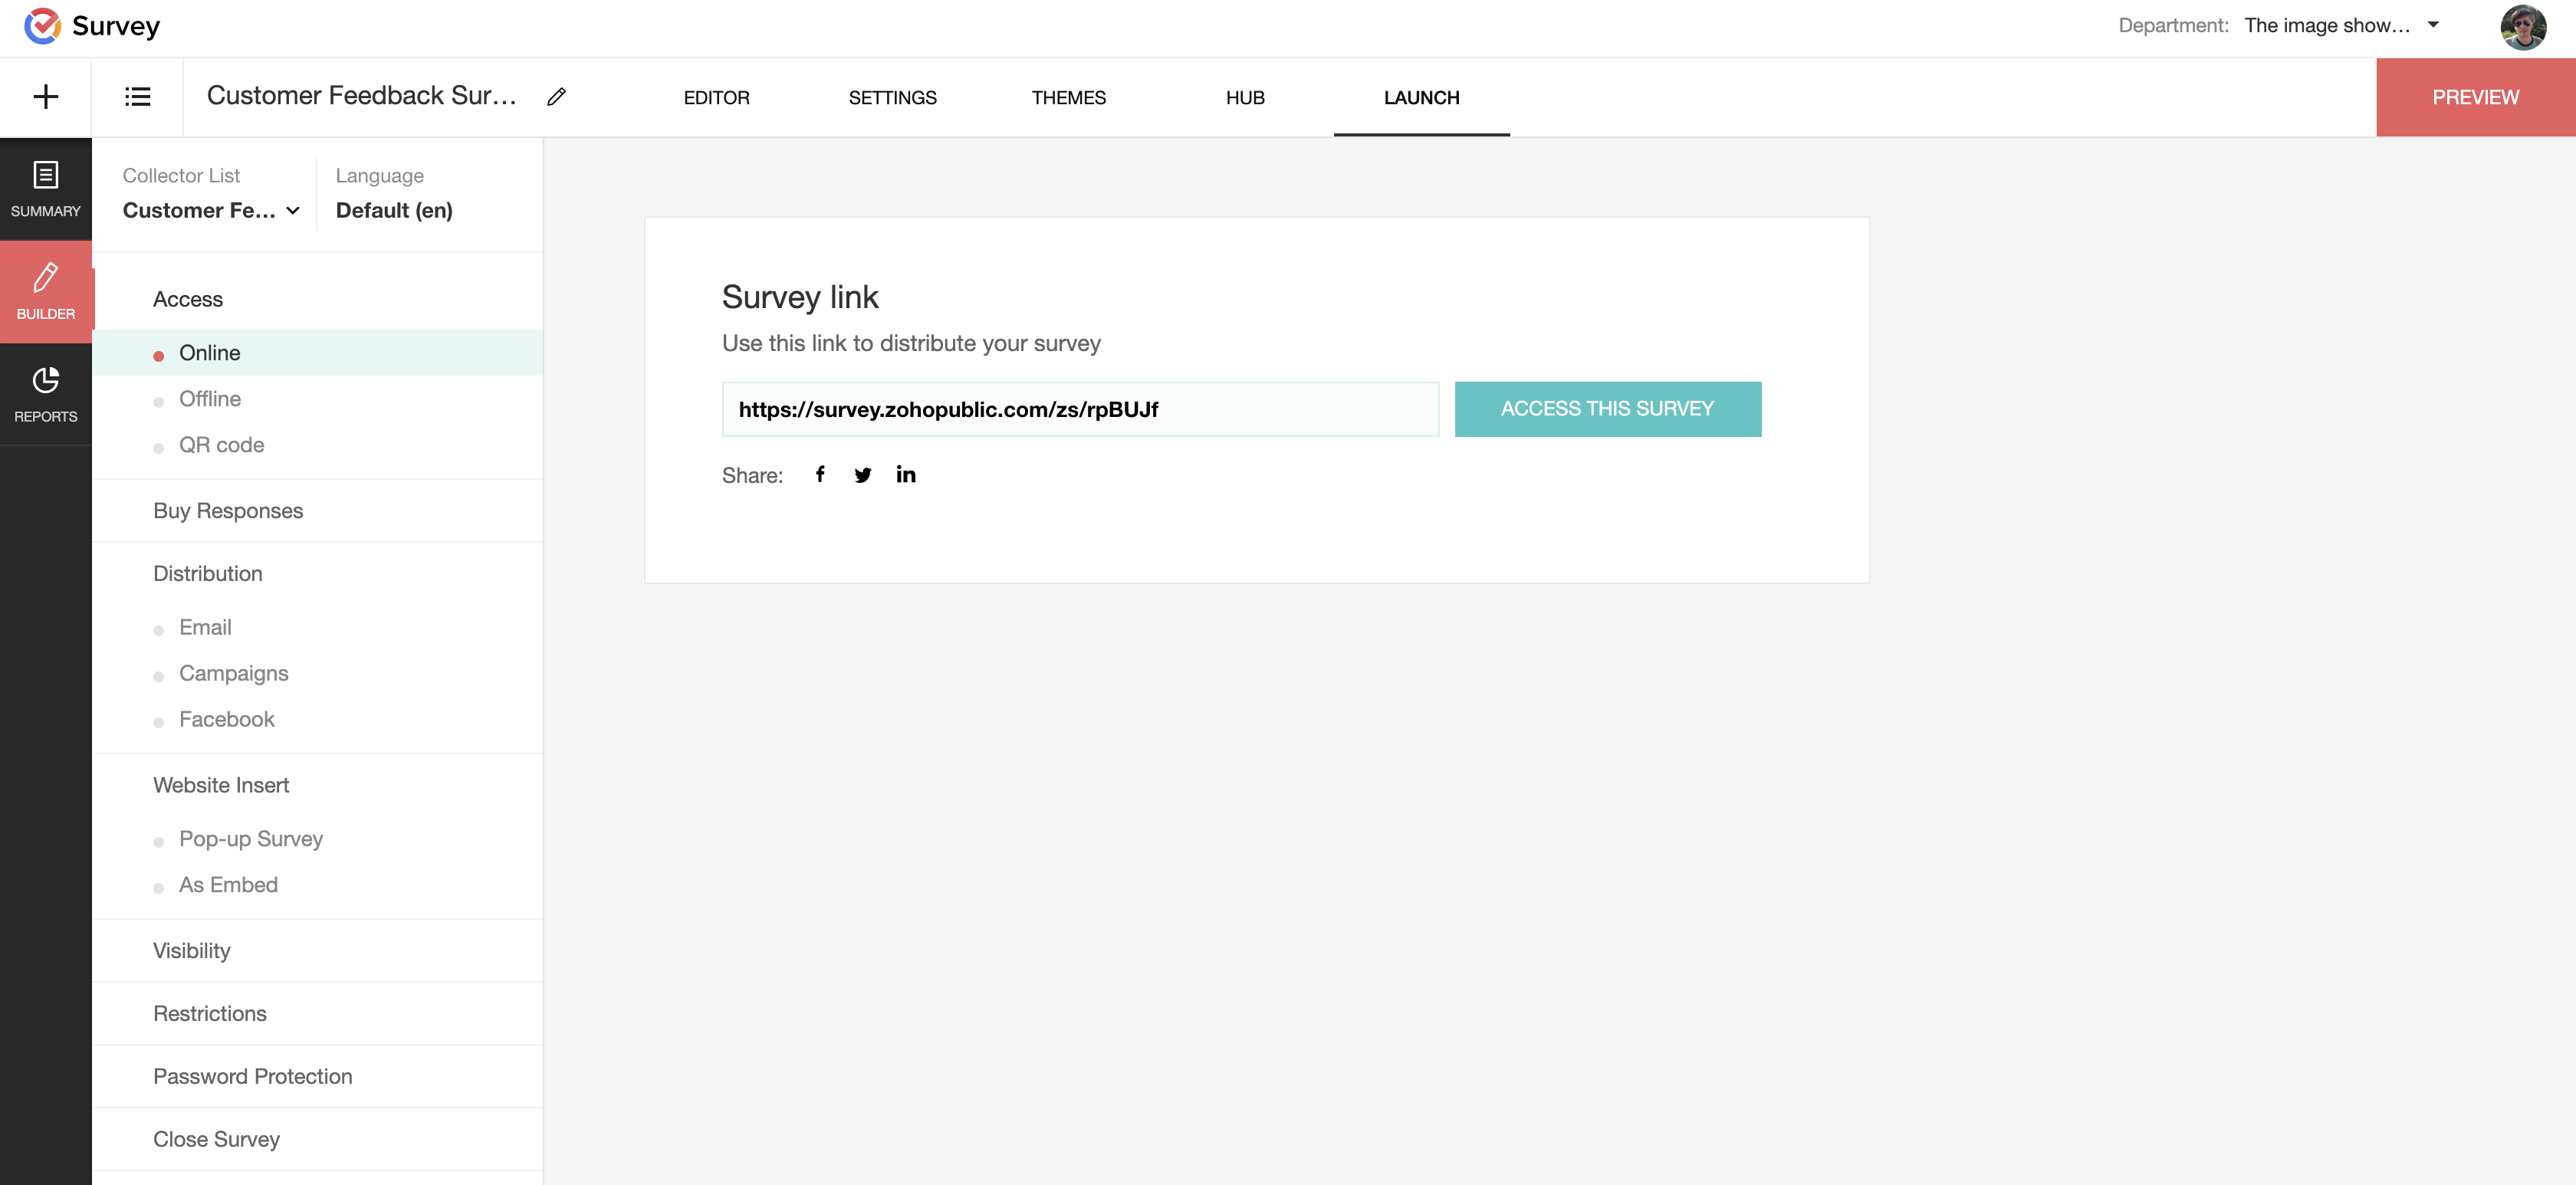Open the Department dropdown arrow
2576x1185 pixels.
(x=2433, y=25)
